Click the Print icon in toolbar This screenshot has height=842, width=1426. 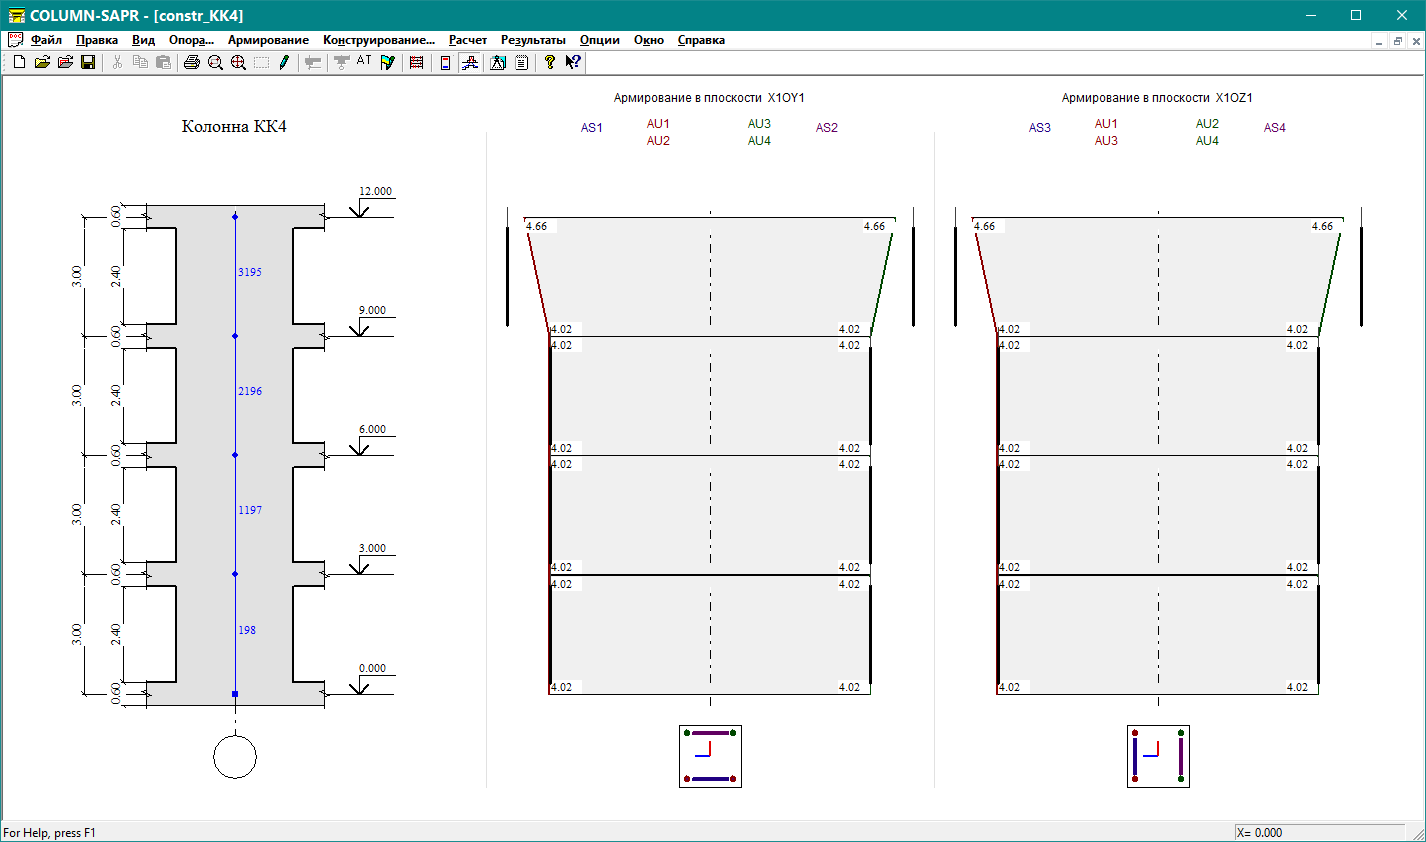[192, 62]
